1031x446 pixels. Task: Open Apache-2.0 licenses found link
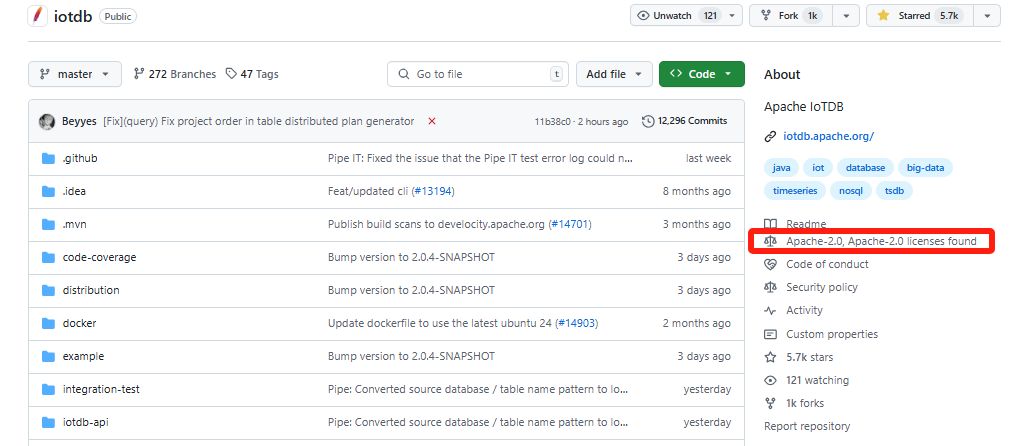881,241
